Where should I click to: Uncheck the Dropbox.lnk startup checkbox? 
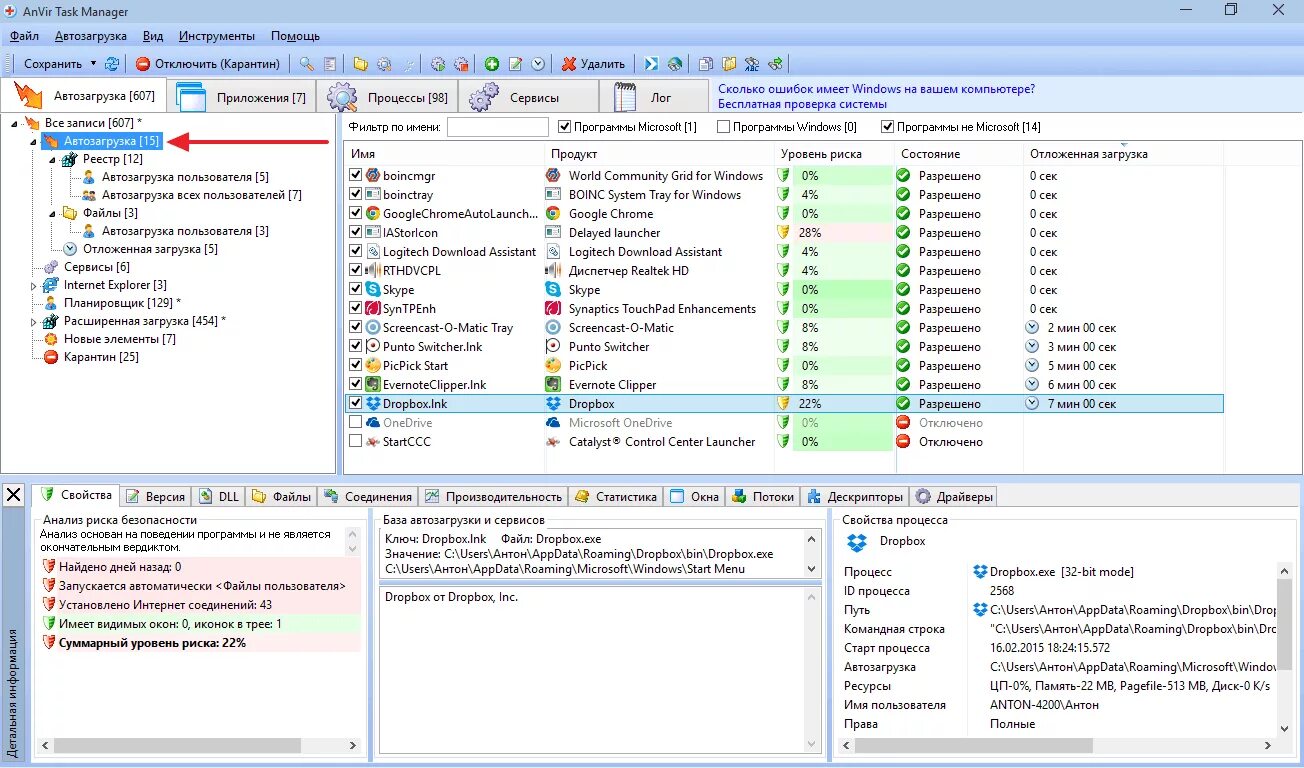[356, 404]
